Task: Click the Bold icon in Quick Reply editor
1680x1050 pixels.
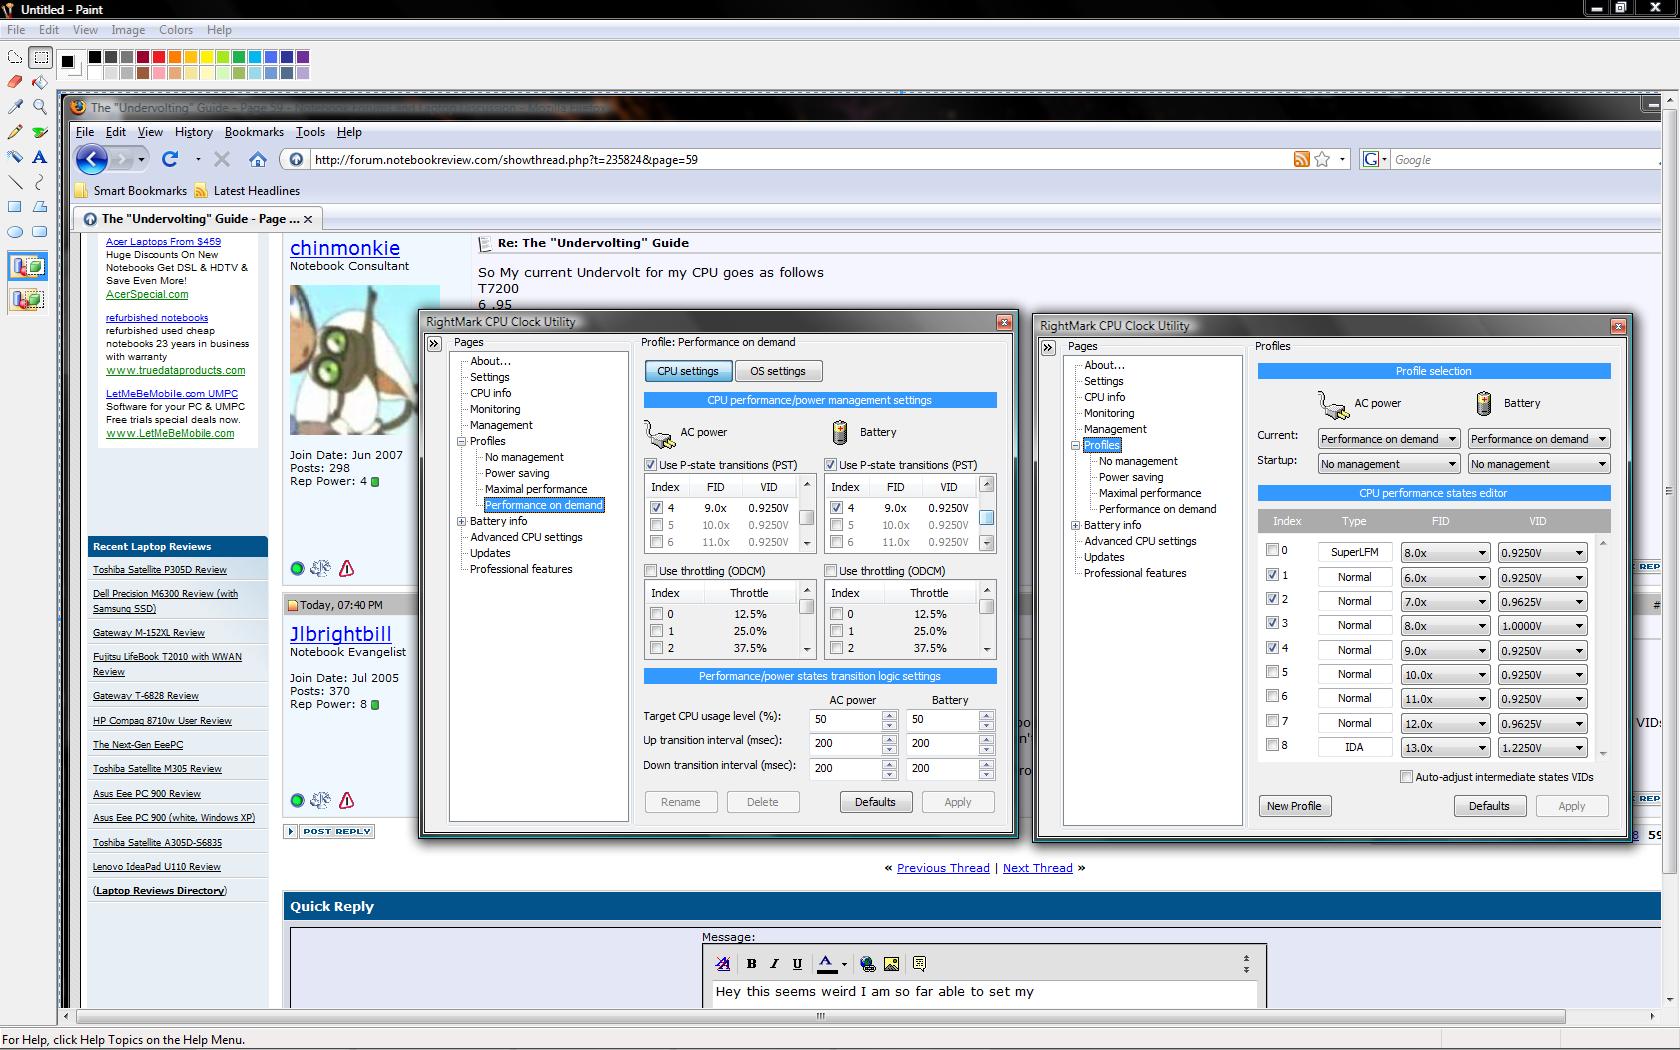Action: [751, 964]
